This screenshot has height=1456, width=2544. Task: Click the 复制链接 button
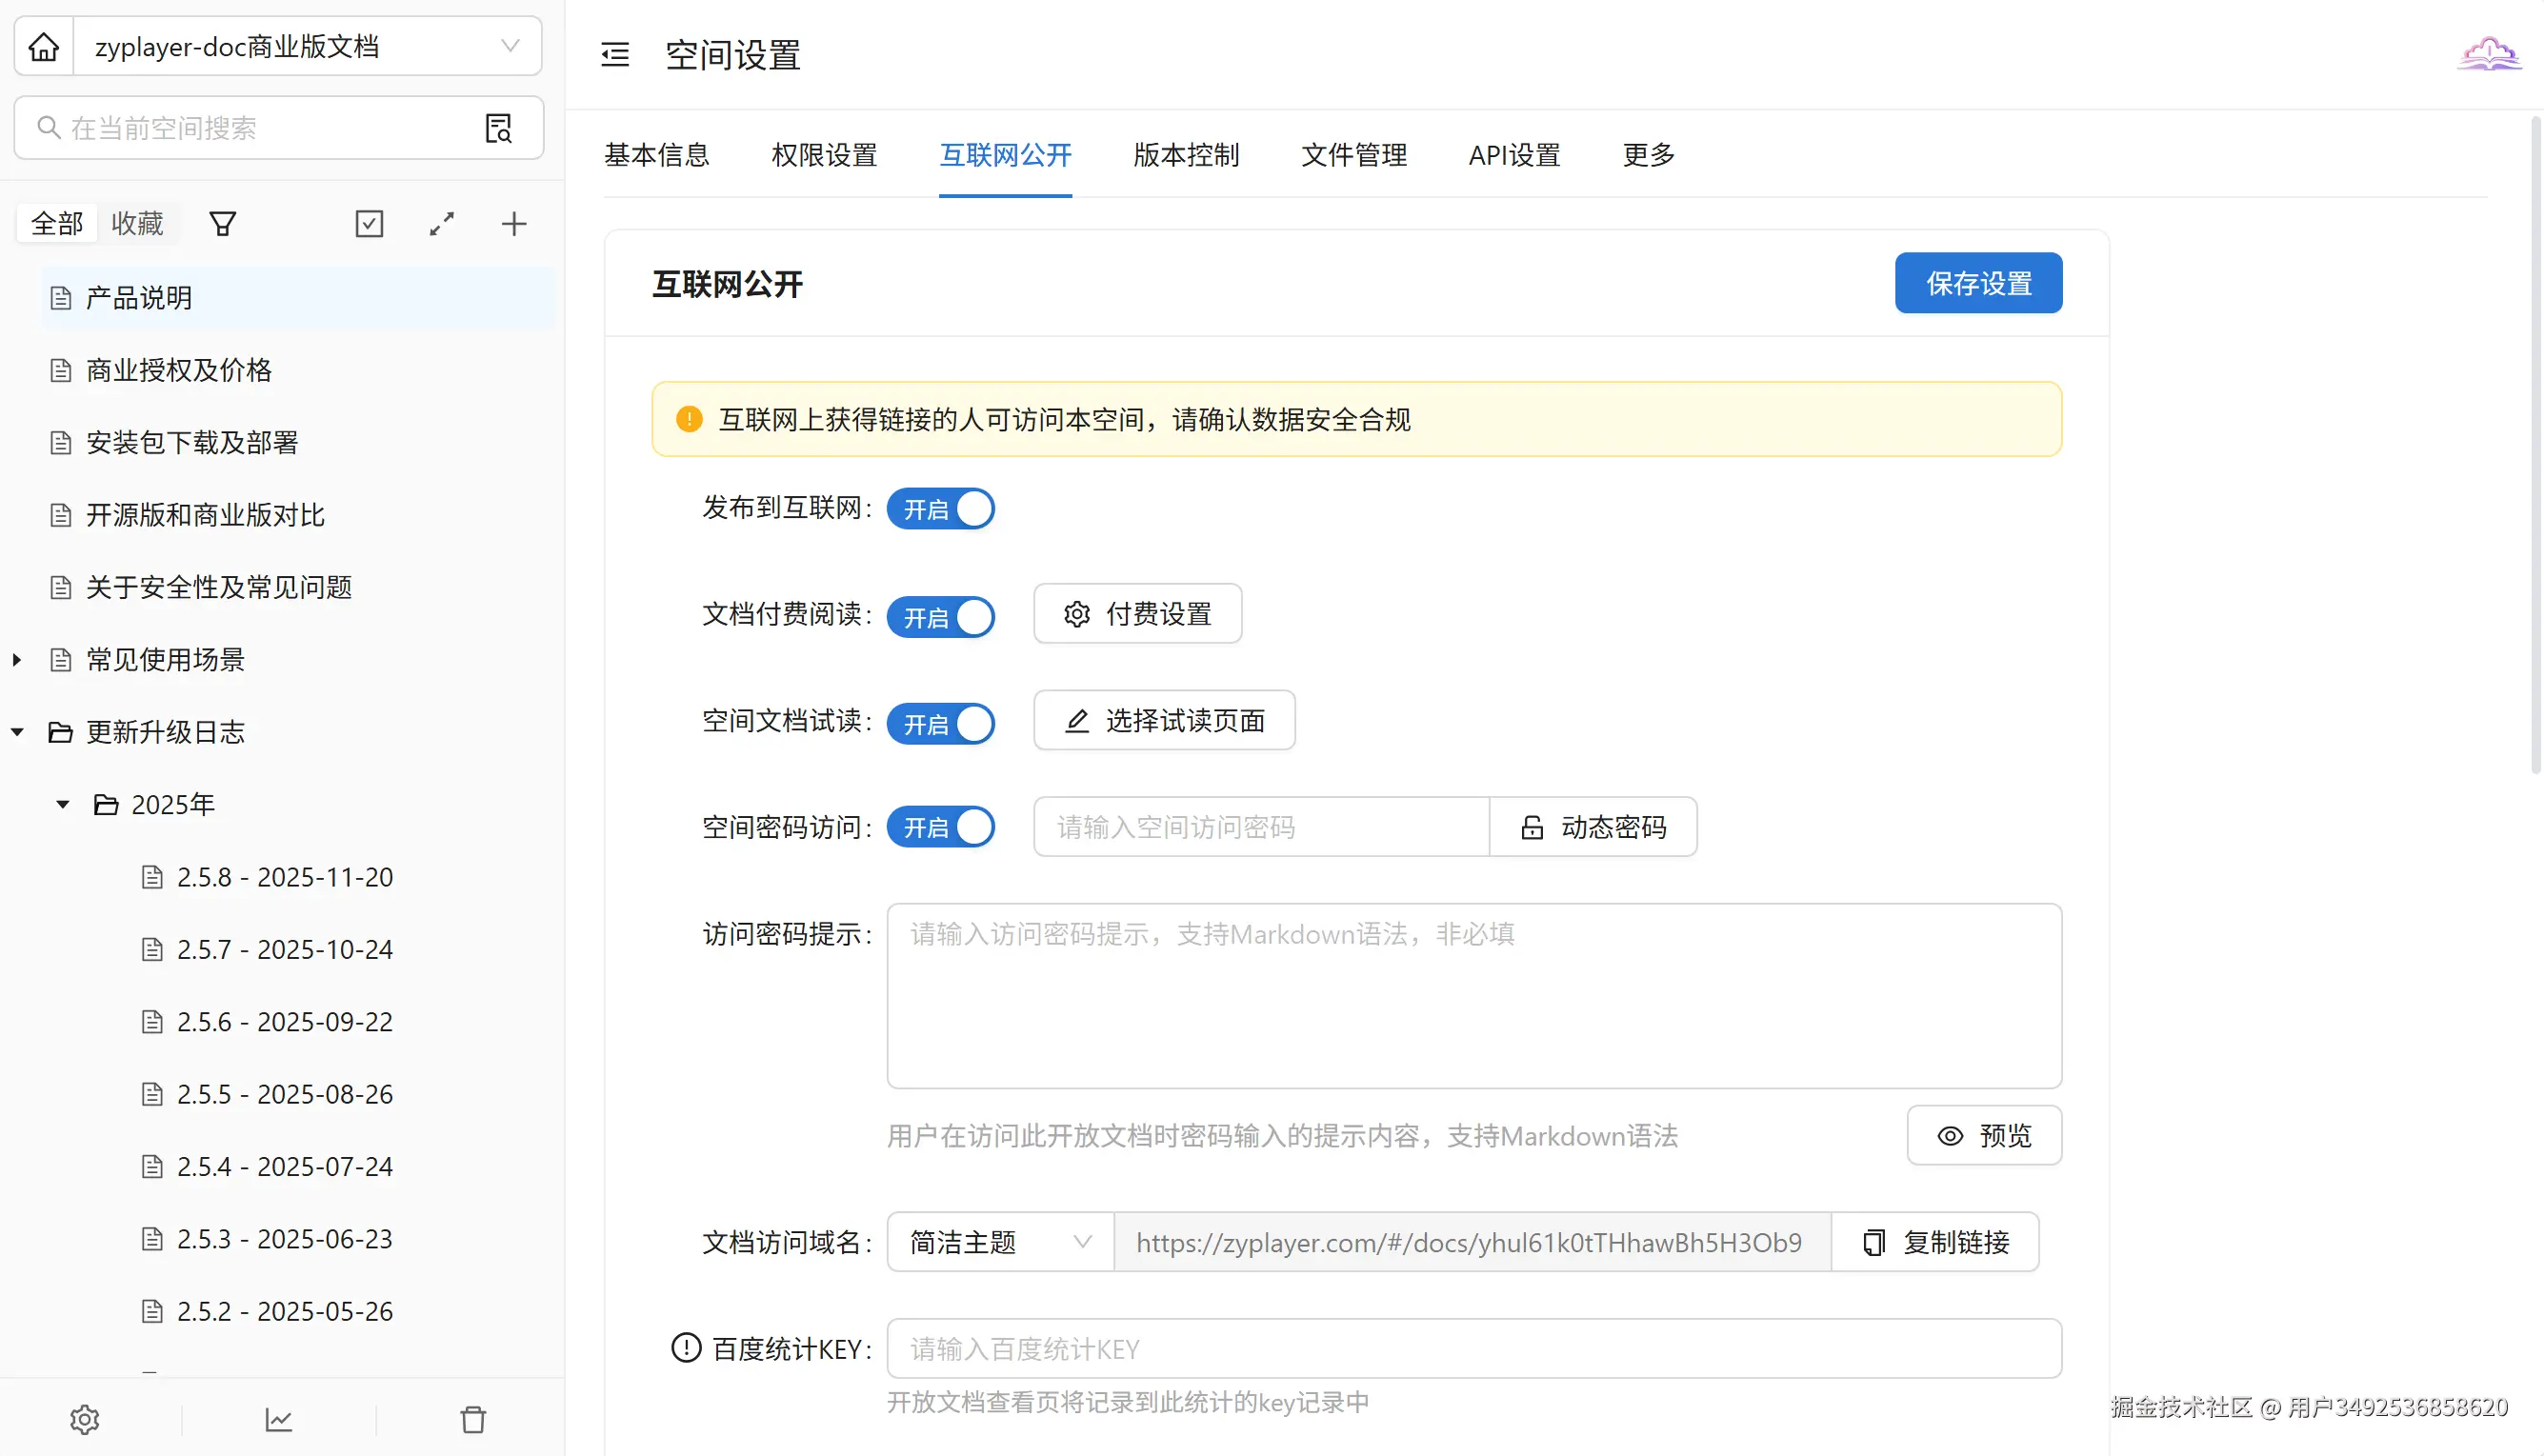tap(1936, 1242)
